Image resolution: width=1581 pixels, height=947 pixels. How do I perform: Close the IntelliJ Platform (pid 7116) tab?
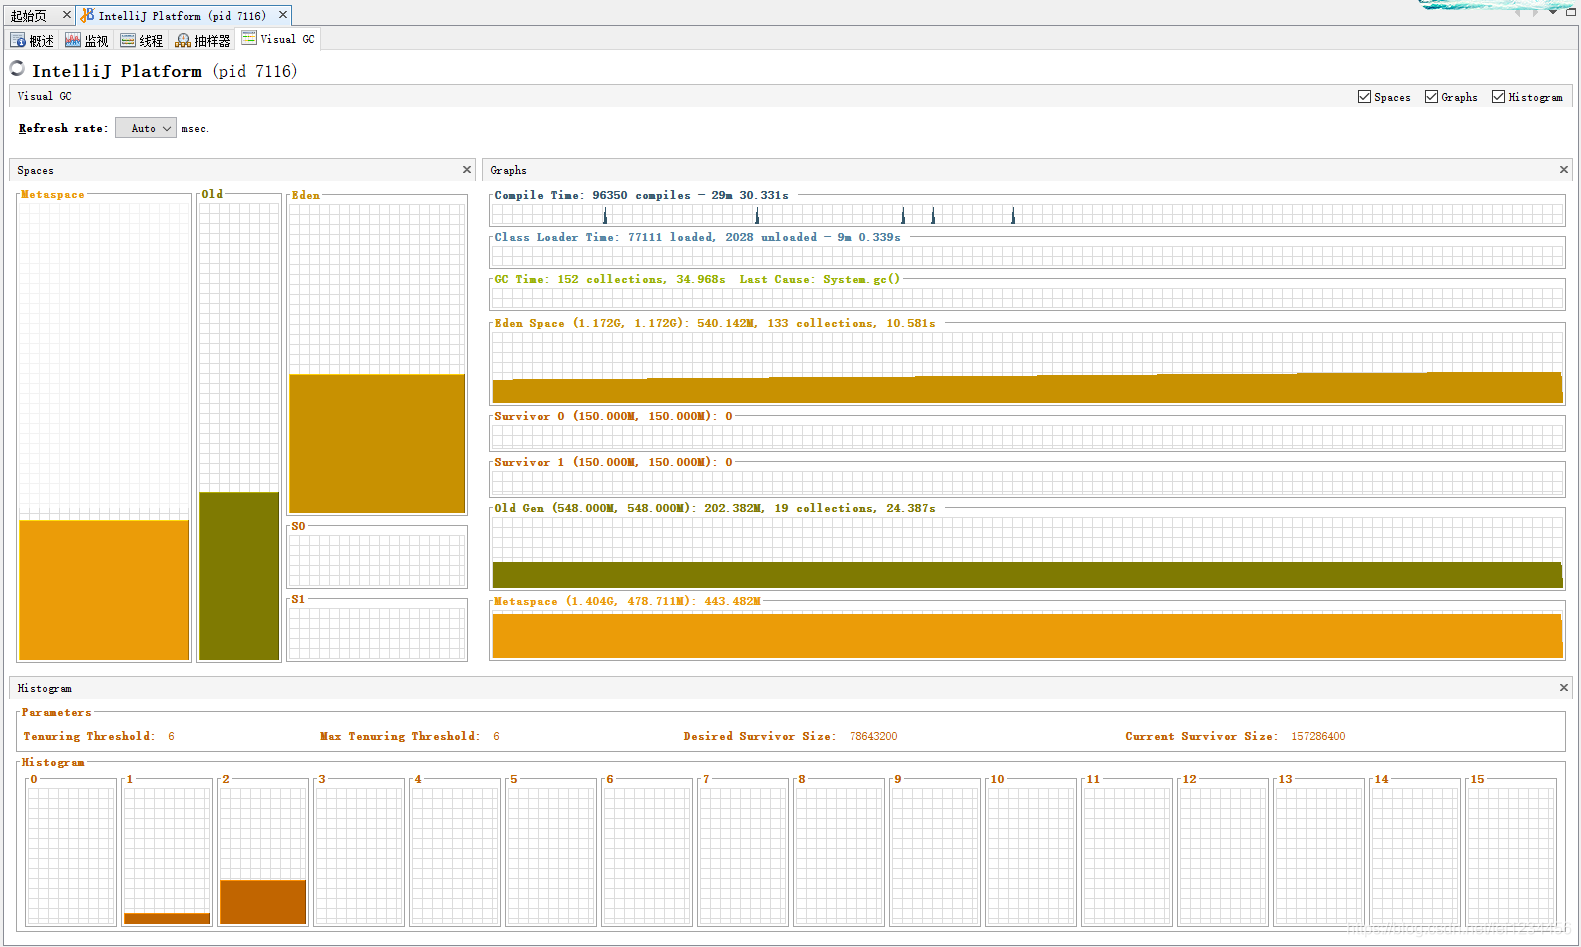click(x=283, y=15)
